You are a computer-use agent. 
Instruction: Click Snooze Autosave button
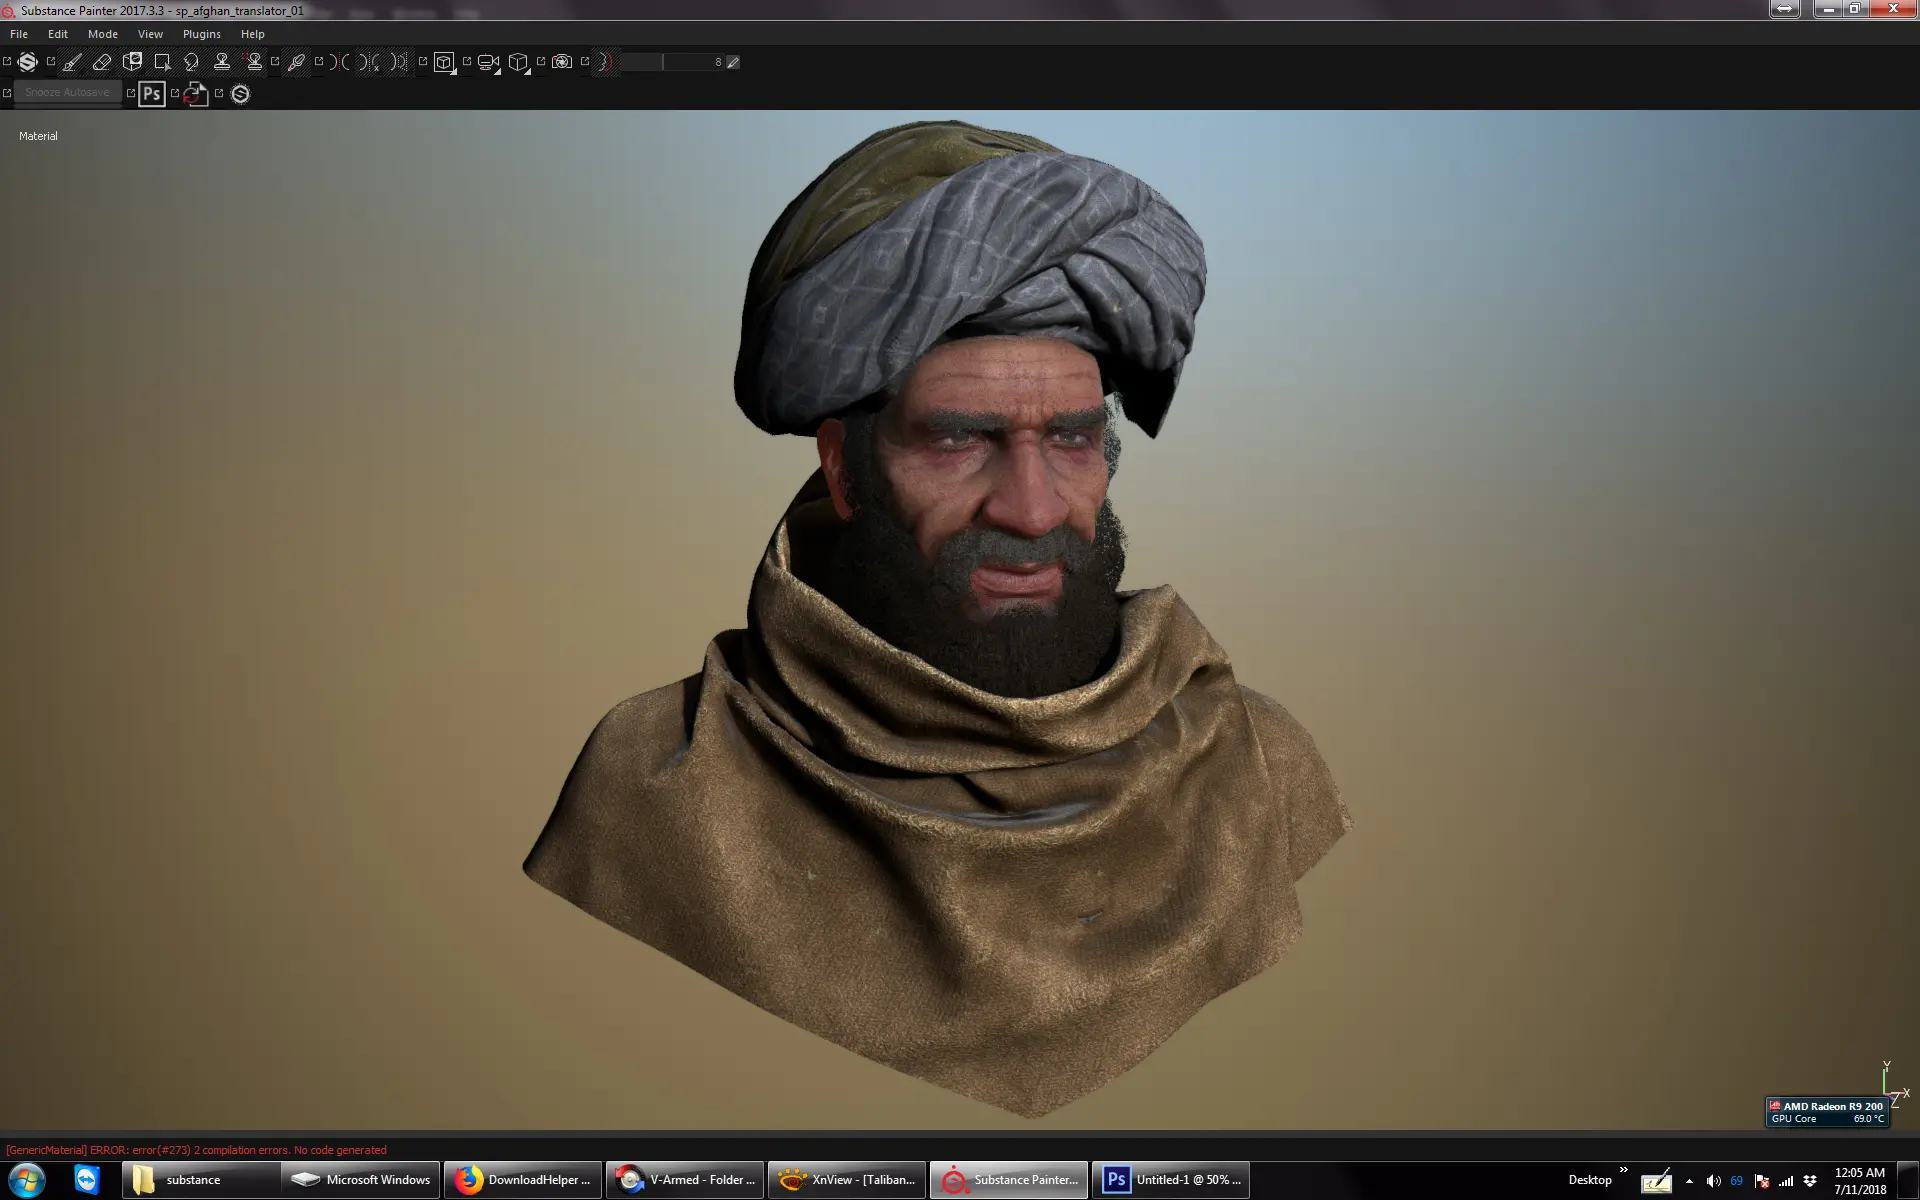pos(67,92)
